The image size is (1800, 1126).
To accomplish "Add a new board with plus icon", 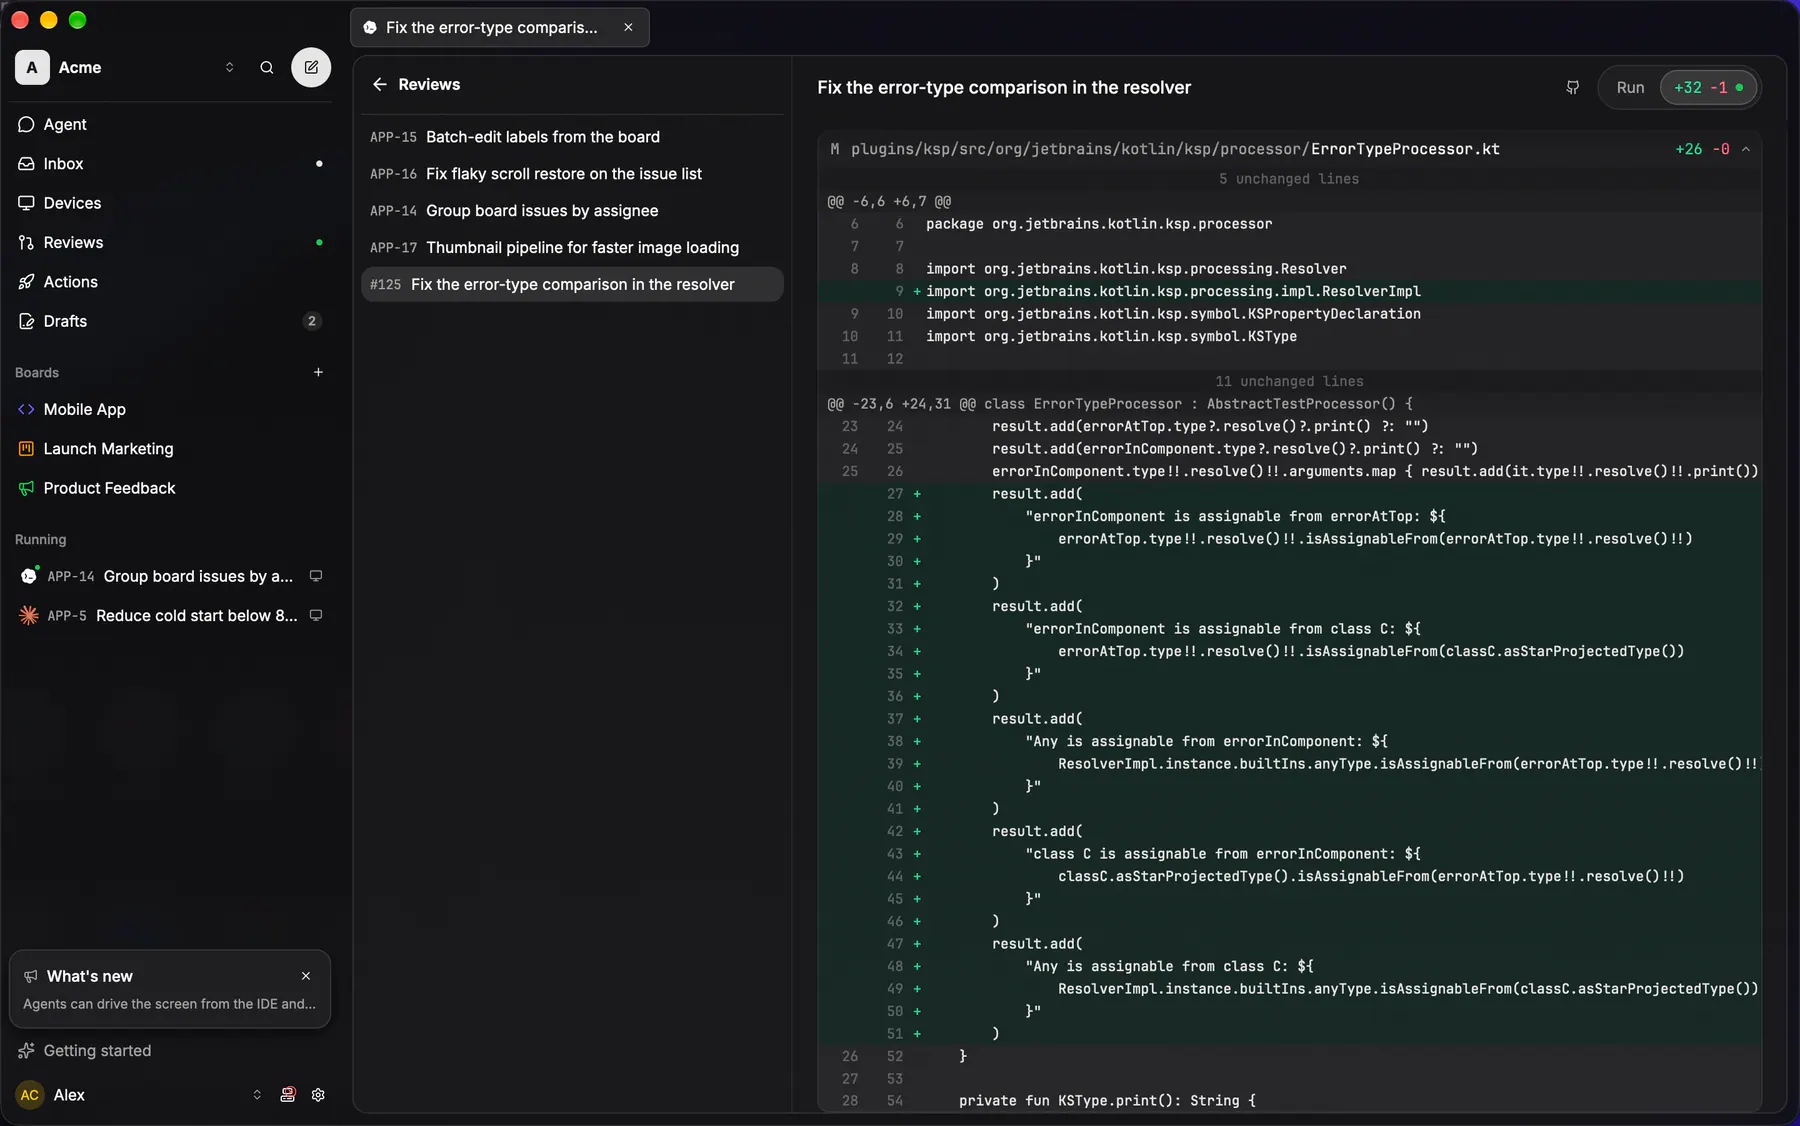I will pyautogui.click(x=318, y=372).
